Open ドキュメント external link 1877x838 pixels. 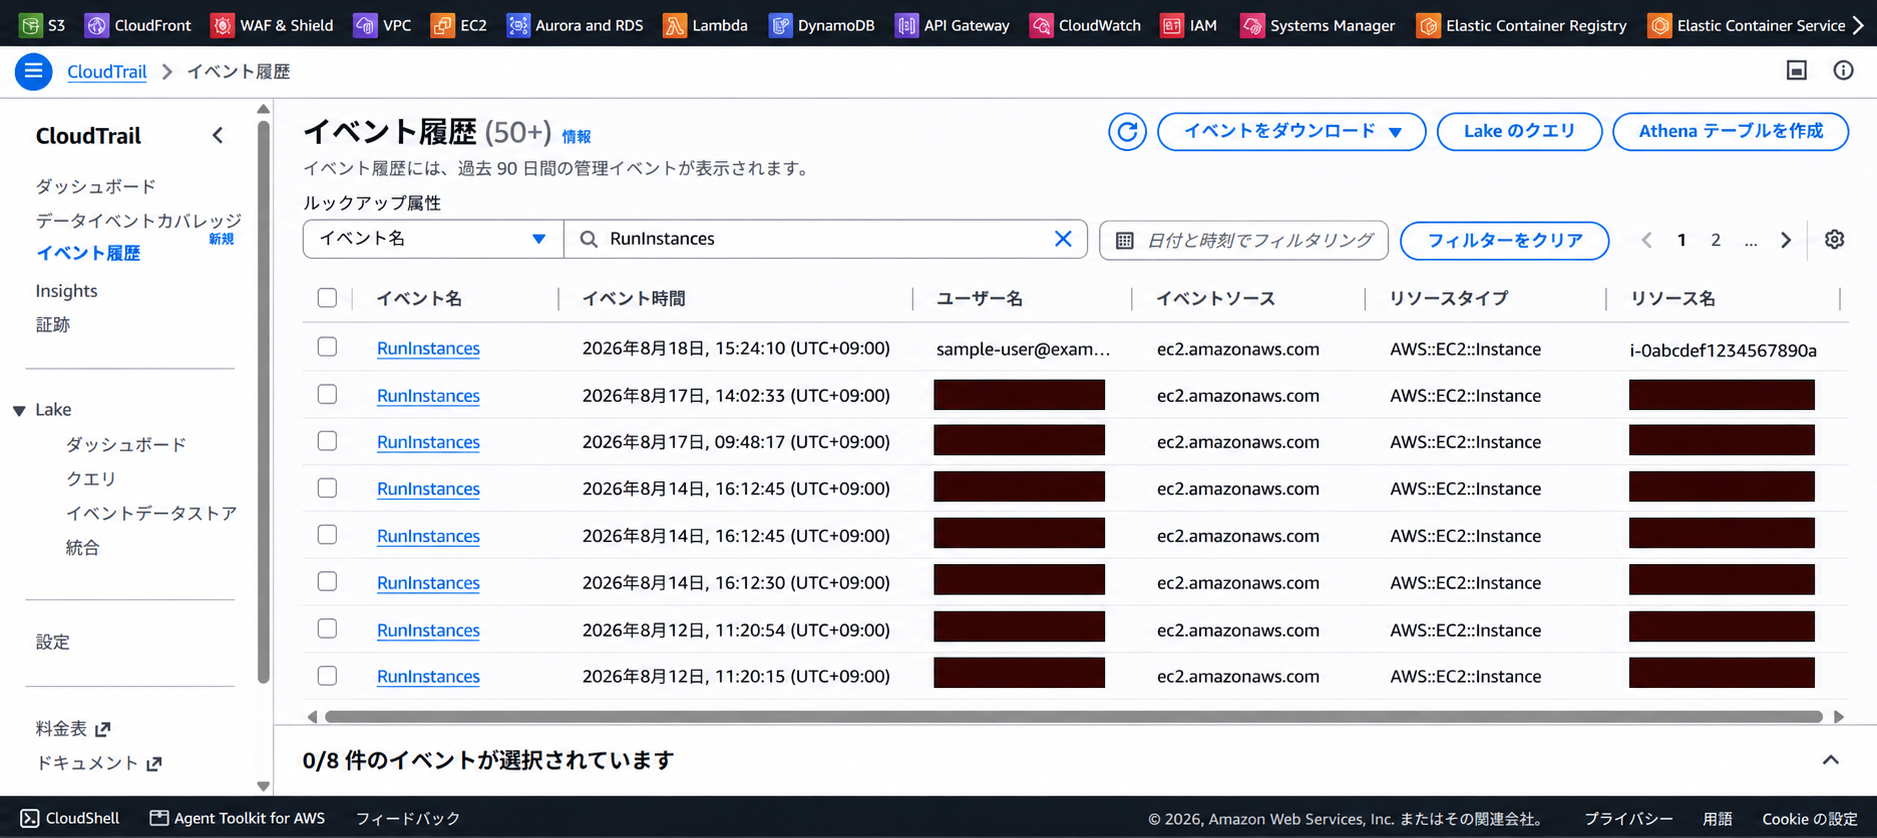click(98, 762)
